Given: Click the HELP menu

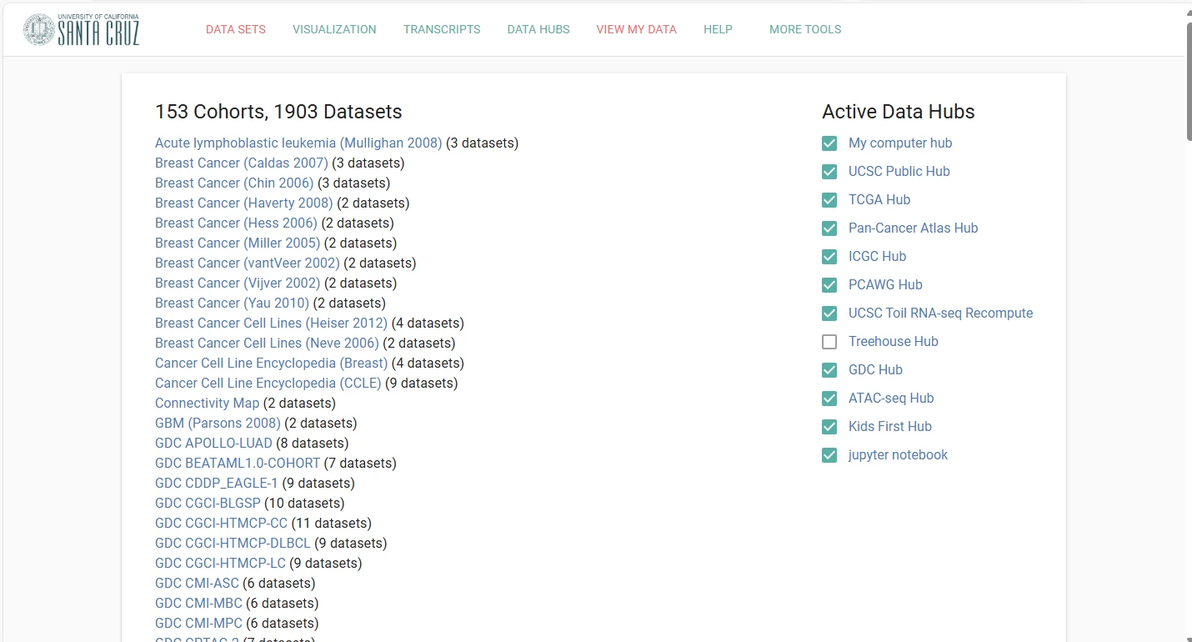Looking at the screenshot, I should 718,30.
